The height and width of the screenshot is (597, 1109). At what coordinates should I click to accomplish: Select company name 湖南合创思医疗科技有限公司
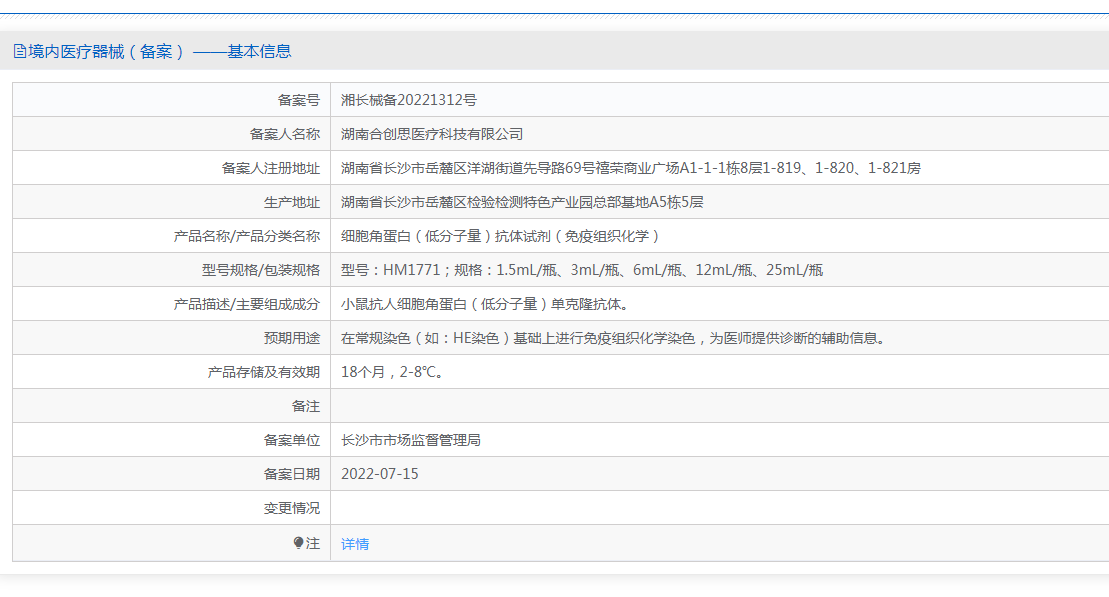click(432, 134)
